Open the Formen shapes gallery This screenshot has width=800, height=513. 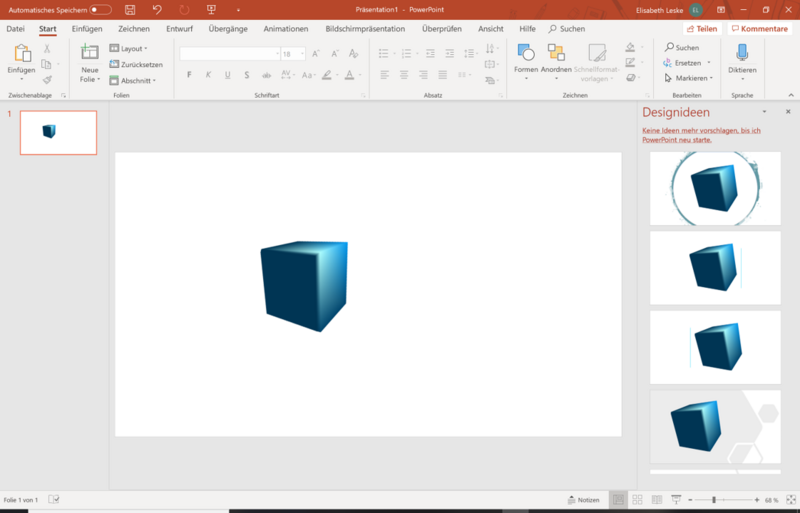pyautogui.click(x=526, y=54)
